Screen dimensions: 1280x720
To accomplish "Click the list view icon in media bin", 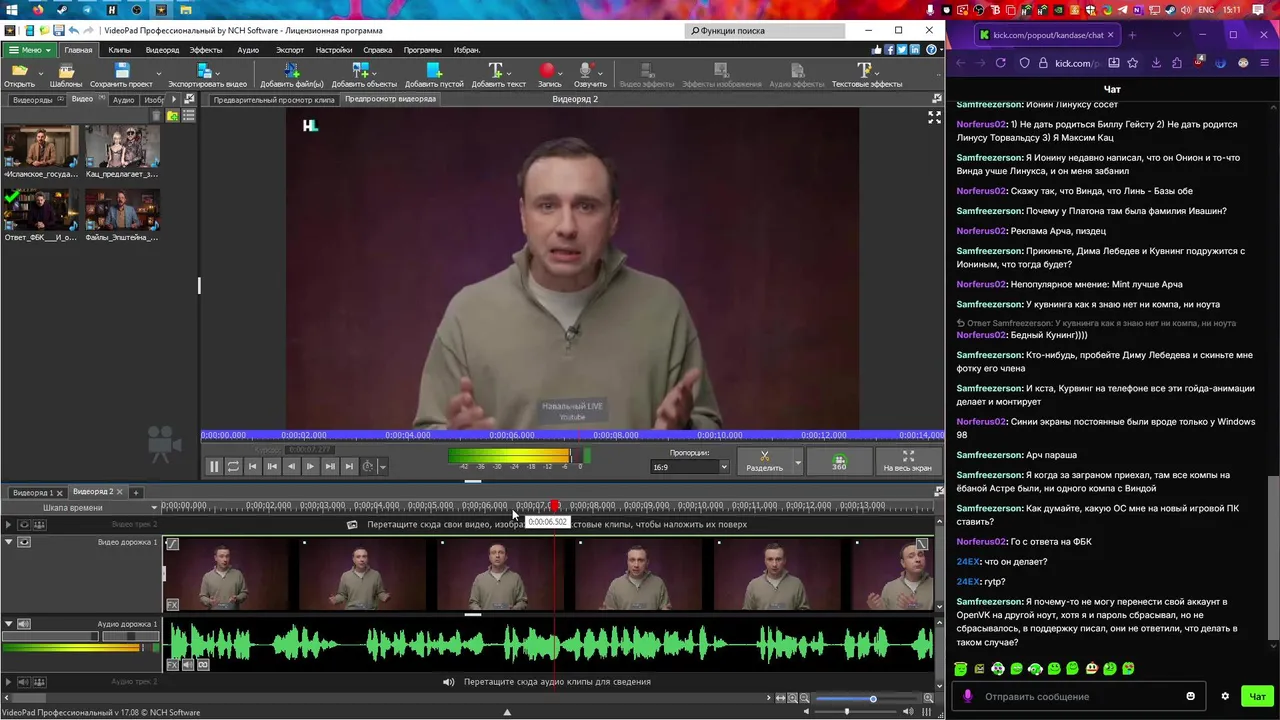I will click(x=188, y=116).
